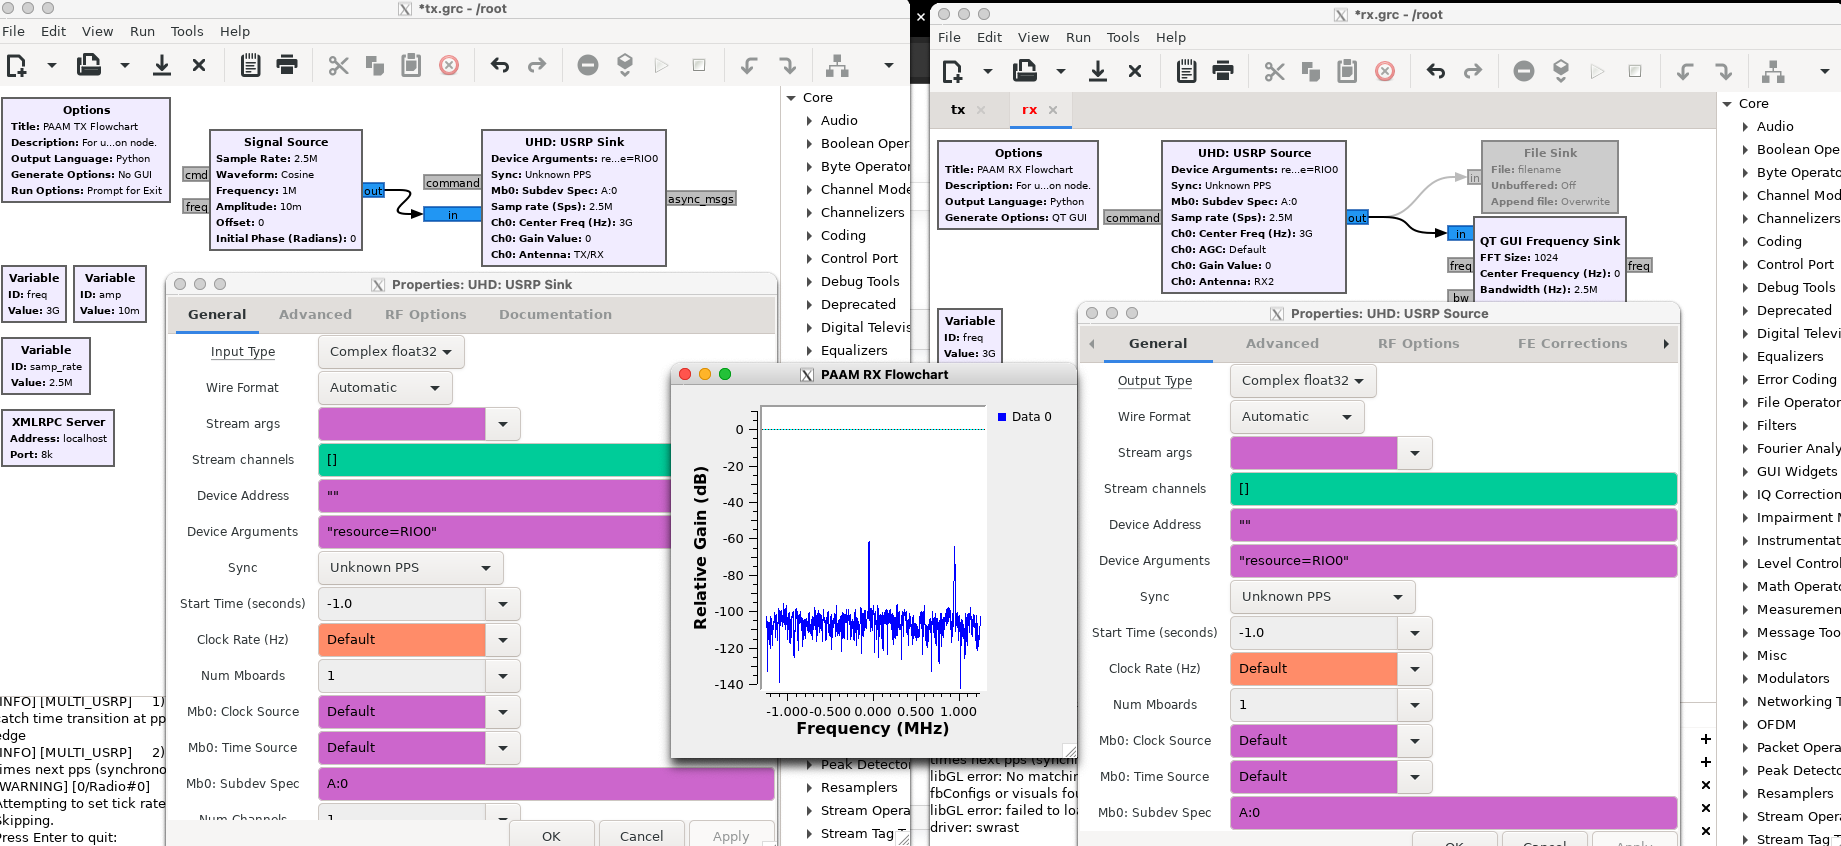Toggle the Data 0 legend in the RX plot

1024,417
